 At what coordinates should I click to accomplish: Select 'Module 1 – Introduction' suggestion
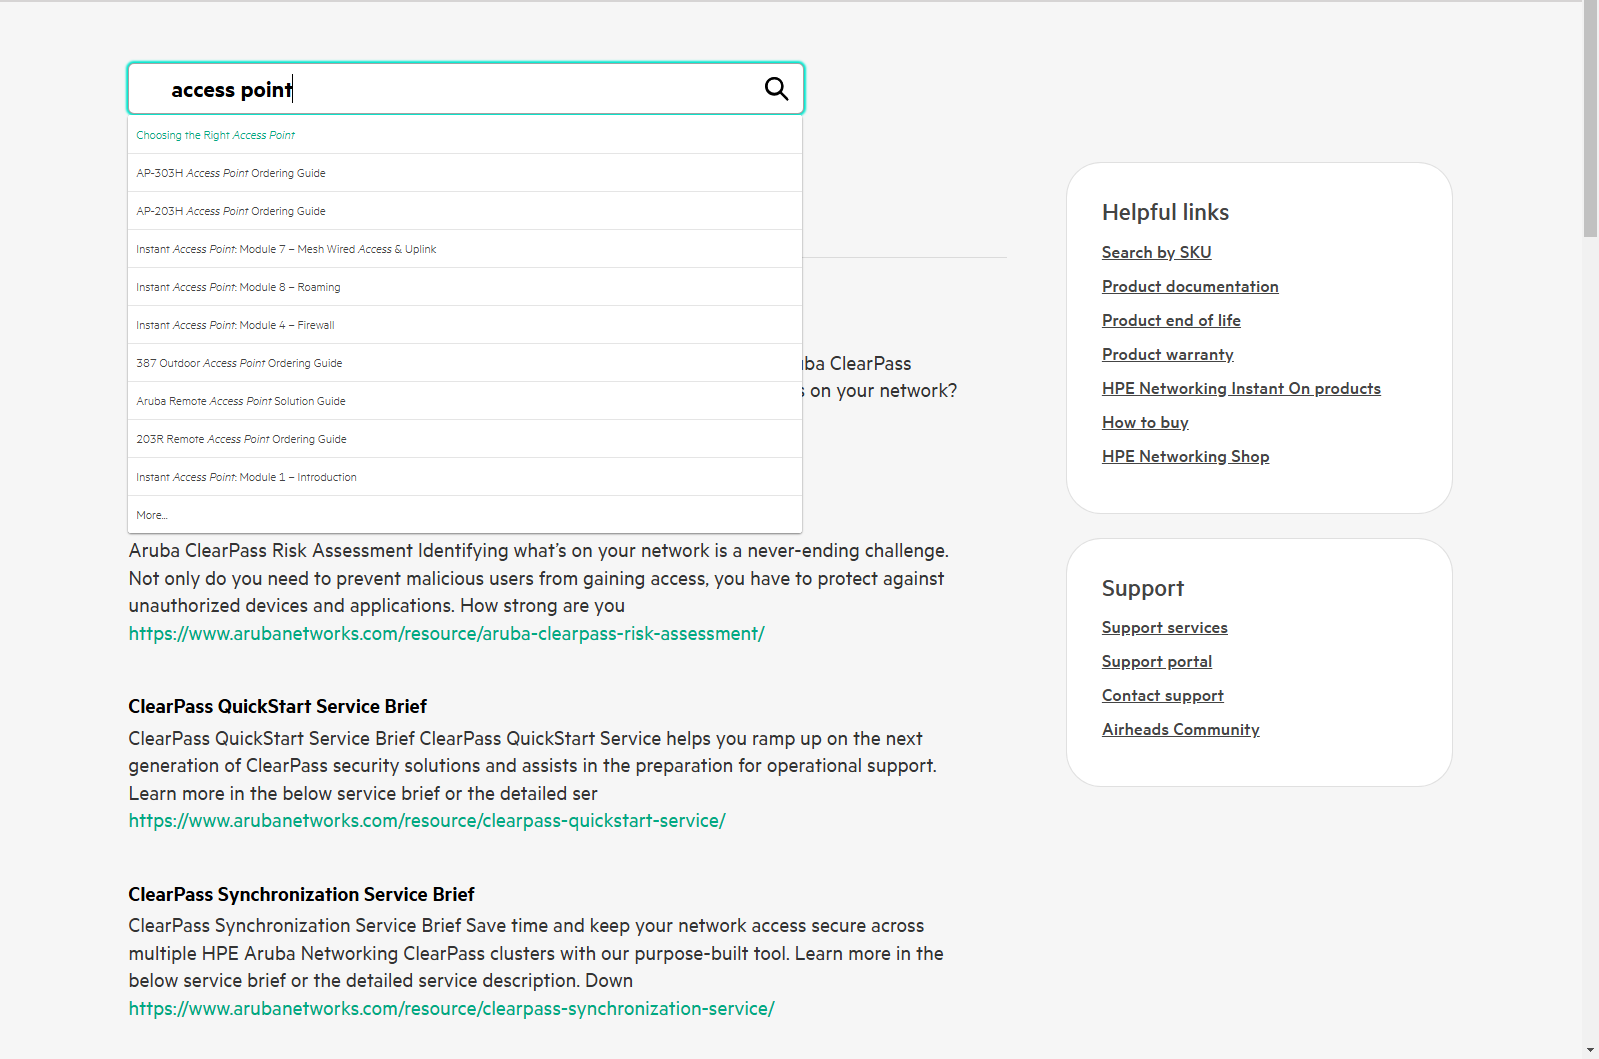[x=465, y=477]
